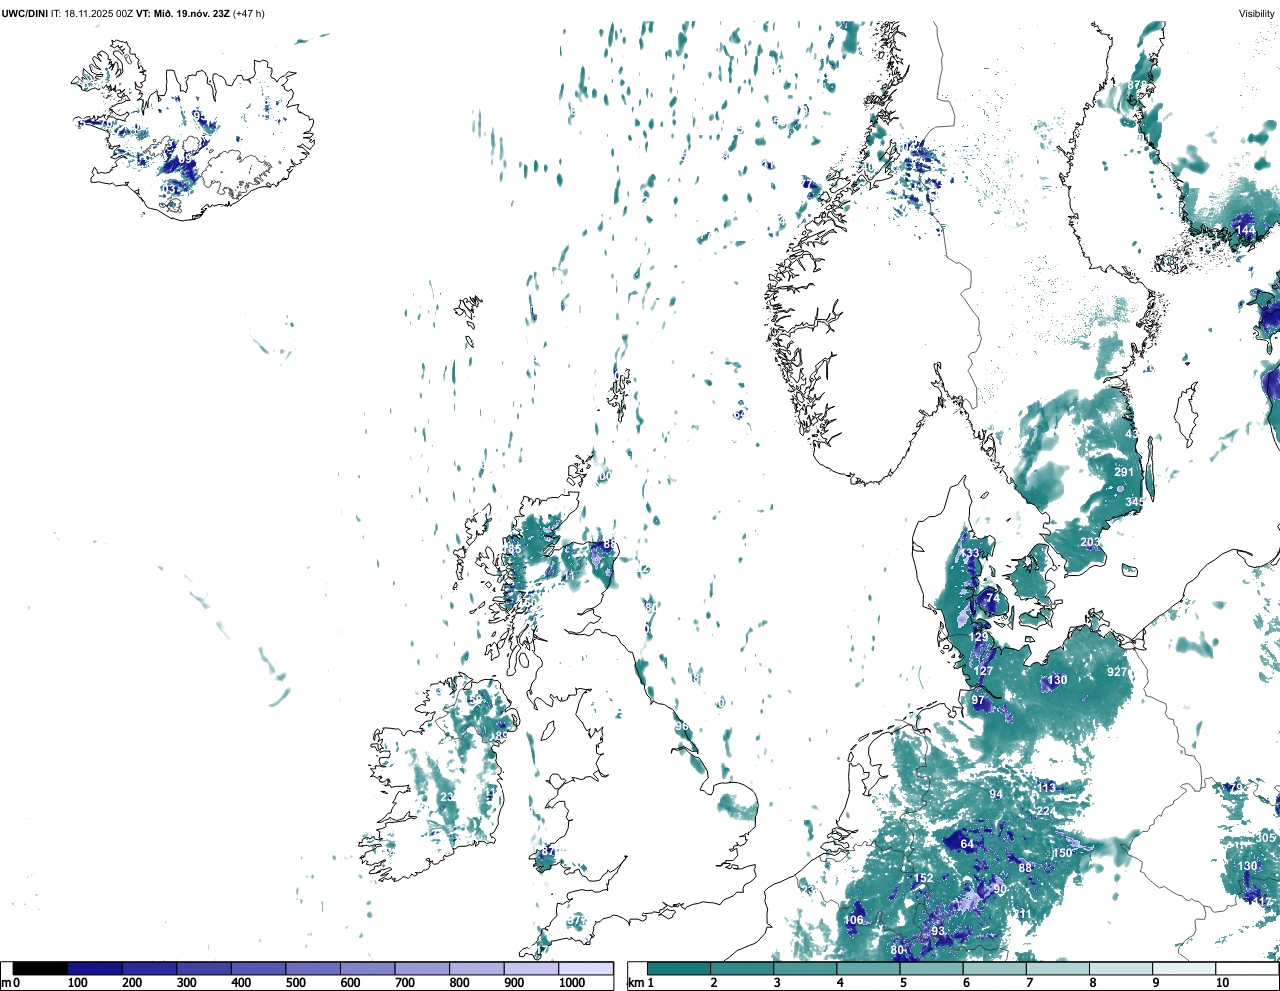Click the 900–1000 m pale lilac legend swatch
The width and height of the screenshot is (1280, 991).
point(531,969)
